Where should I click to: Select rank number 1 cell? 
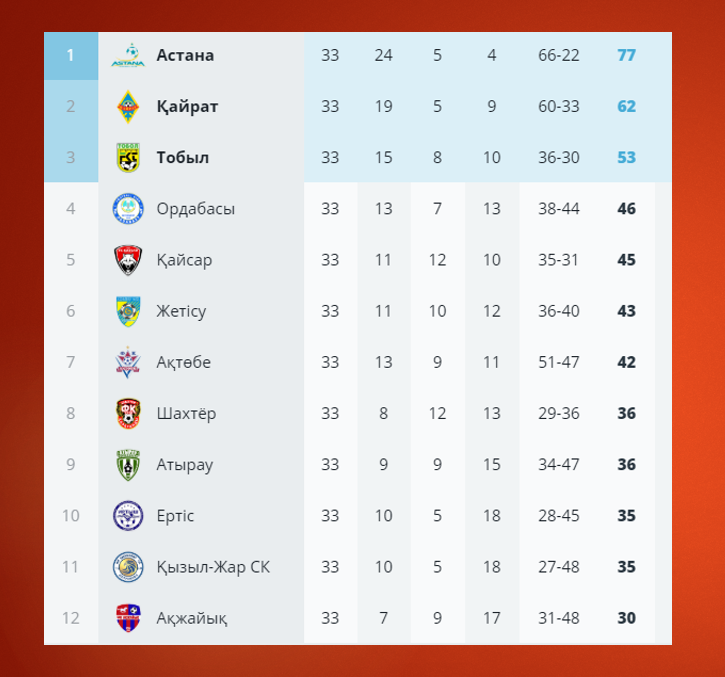coord(71,55)
